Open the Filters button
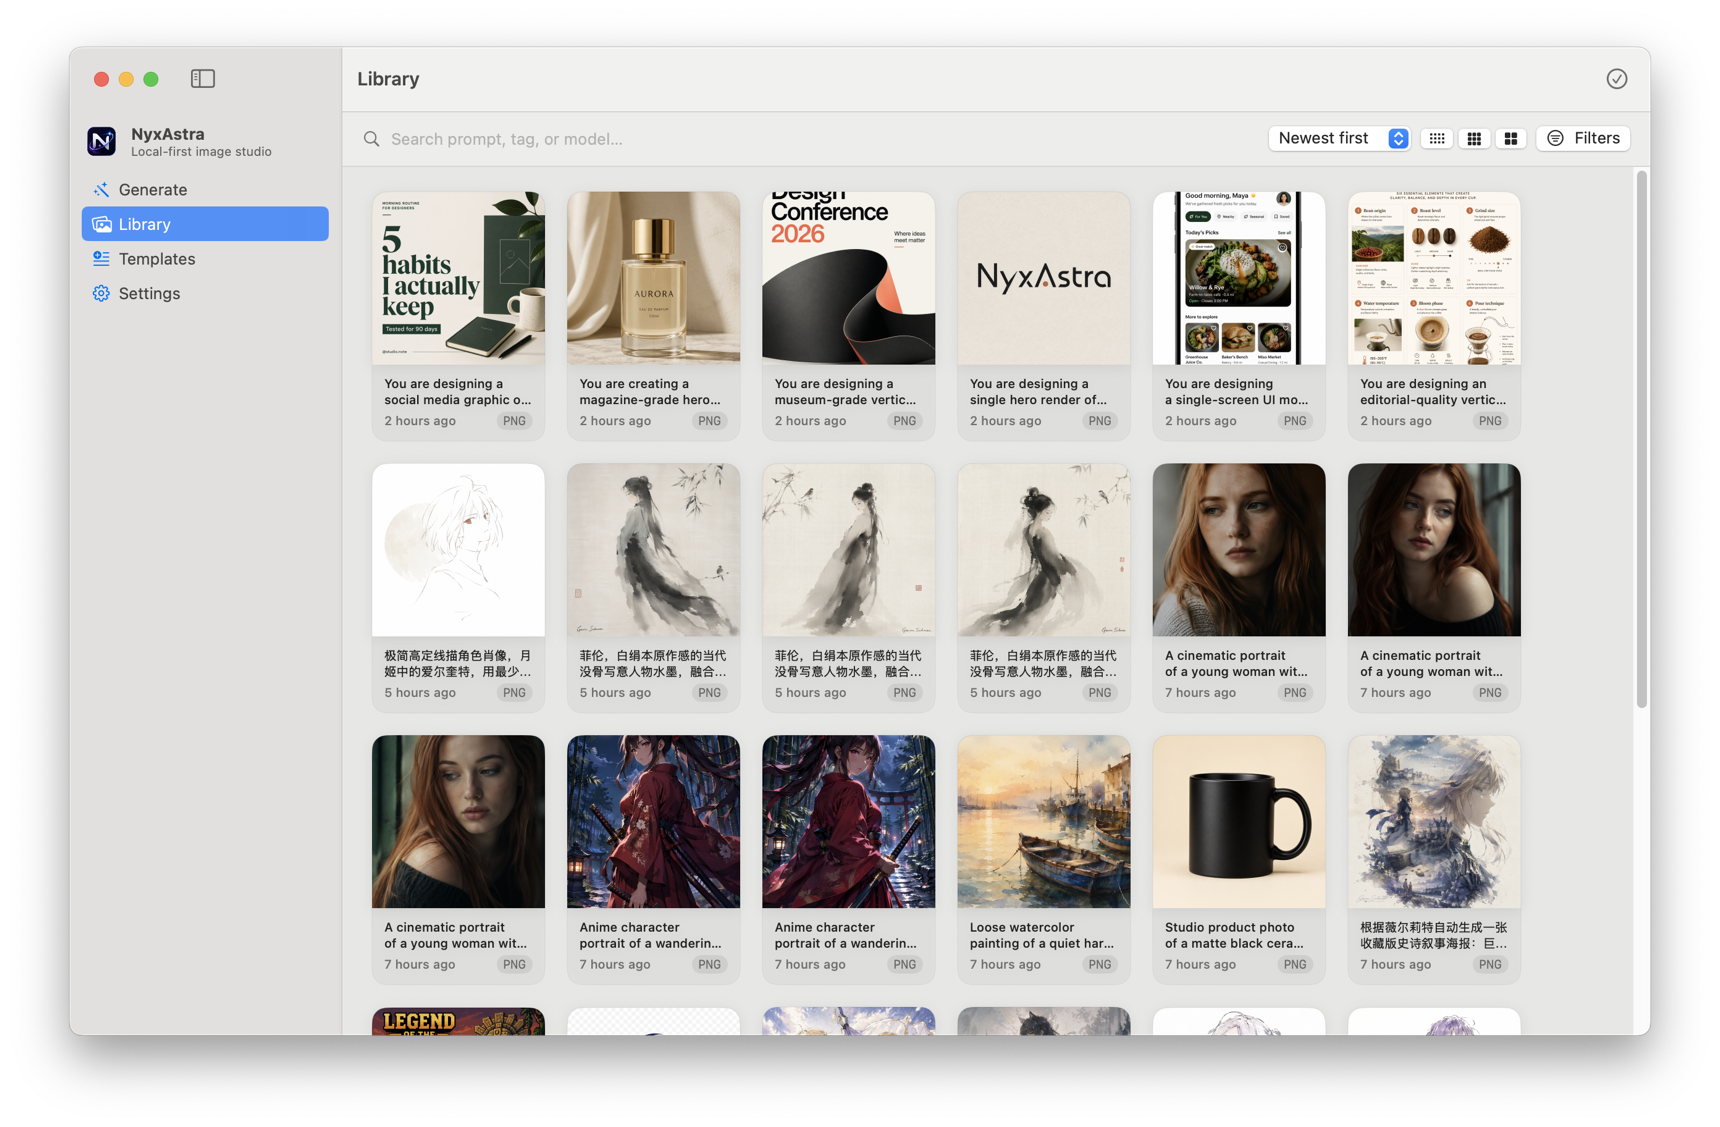 pos(1583,138)
